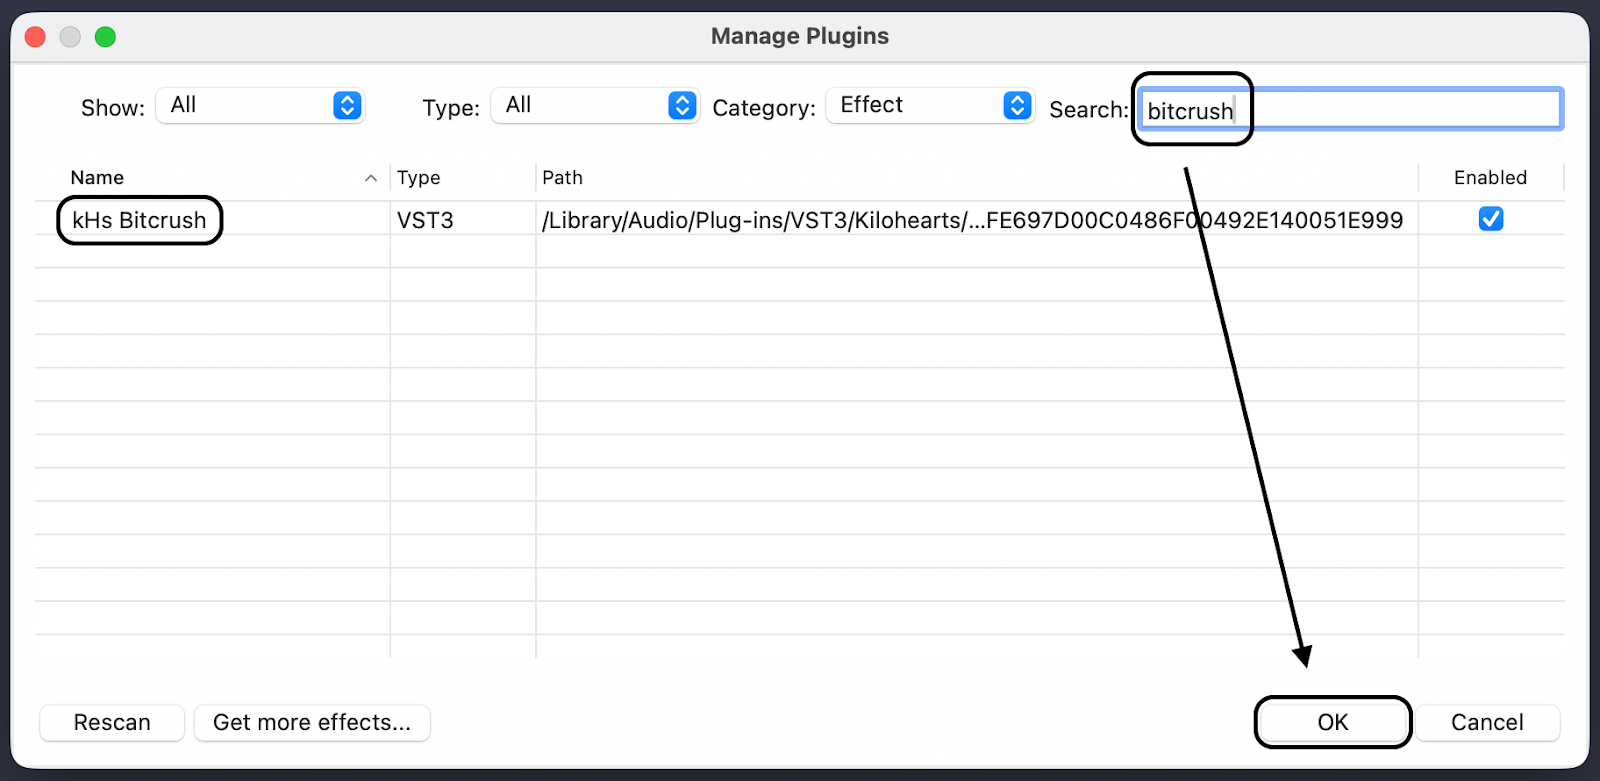Click the VST3 type cell

[425, 220]
